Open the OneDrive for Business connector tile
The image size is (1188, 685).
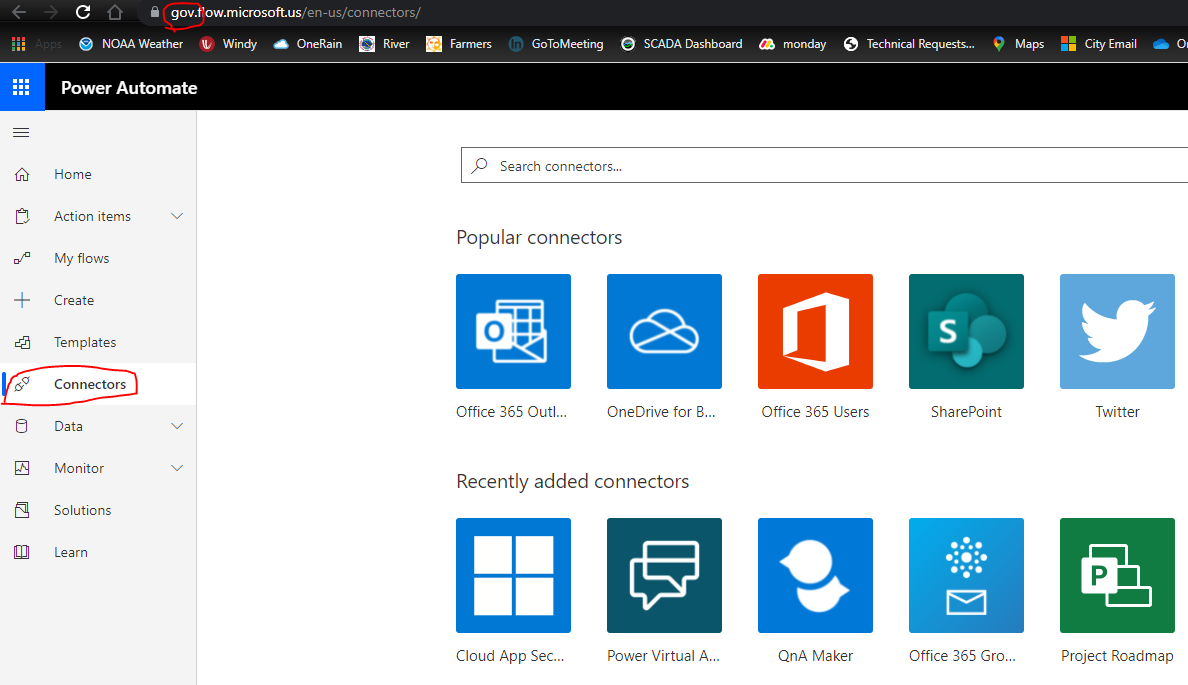(x=664, y=331)
